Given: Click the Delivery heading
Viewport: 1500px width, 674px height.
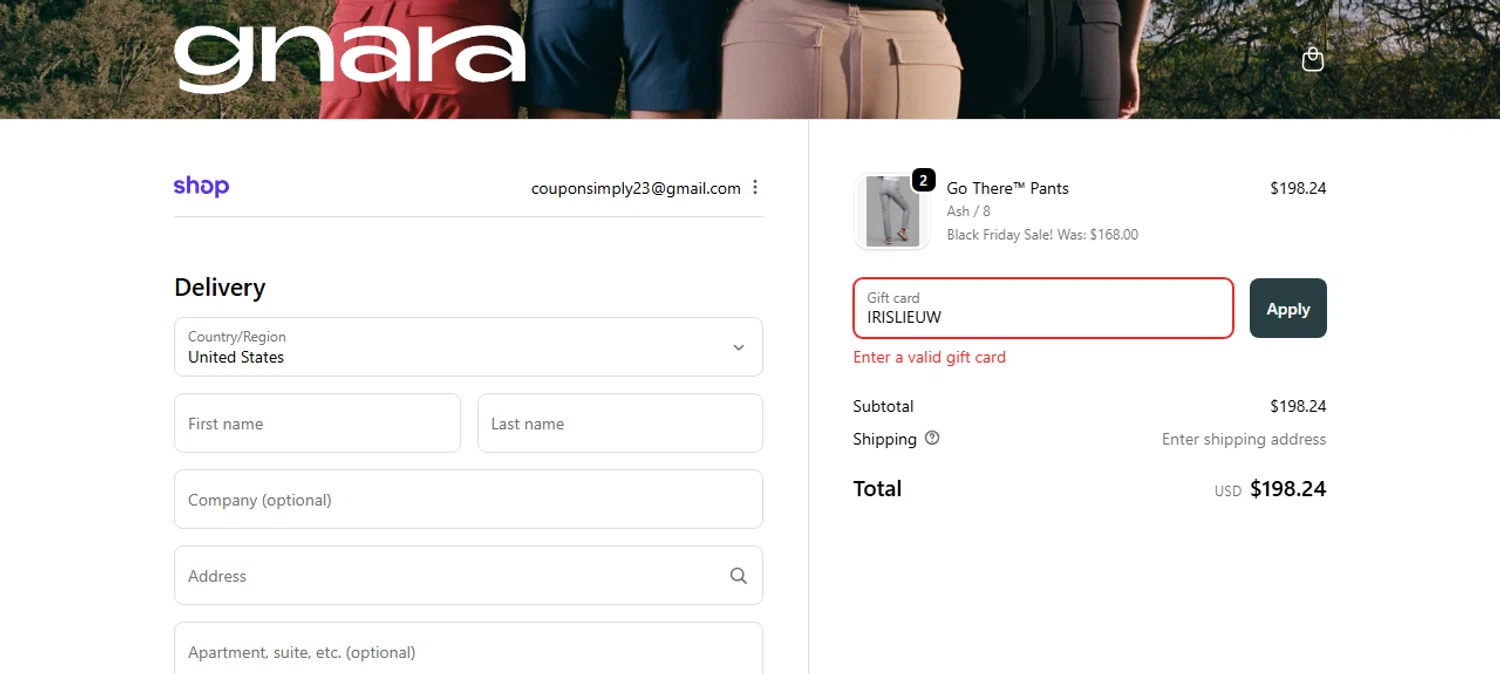Looking at the screenshot, I should (220, 288).
